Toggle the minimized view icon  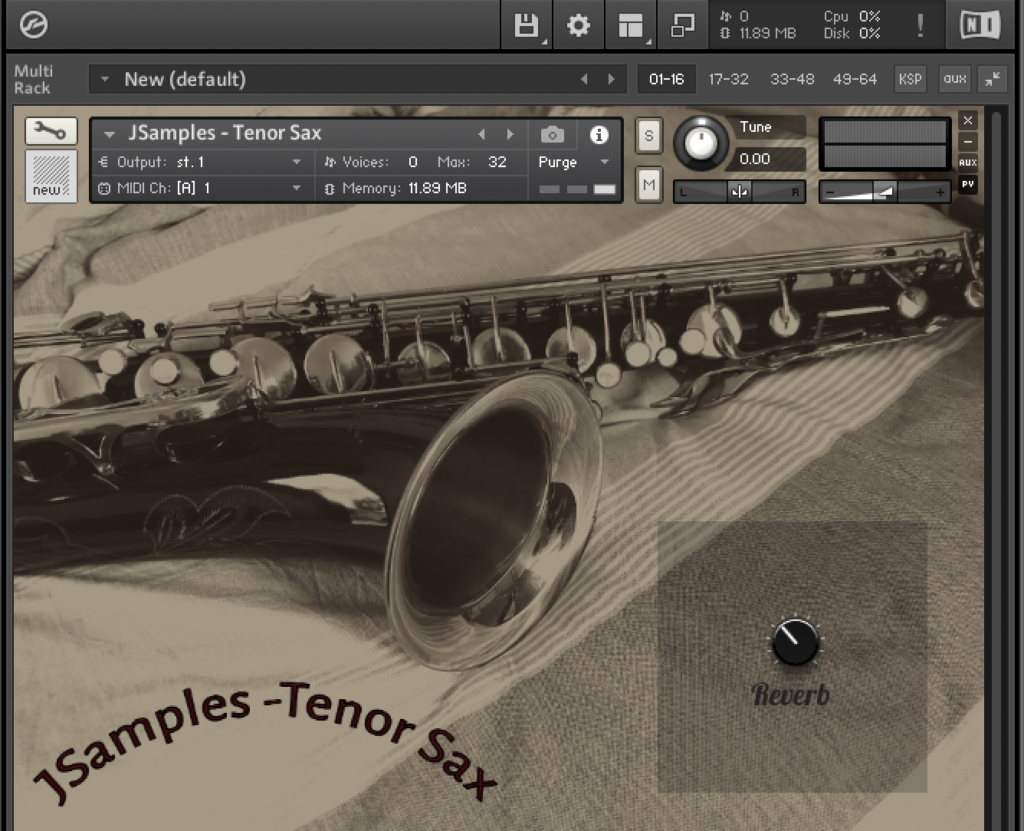click(x=682, y=25)
